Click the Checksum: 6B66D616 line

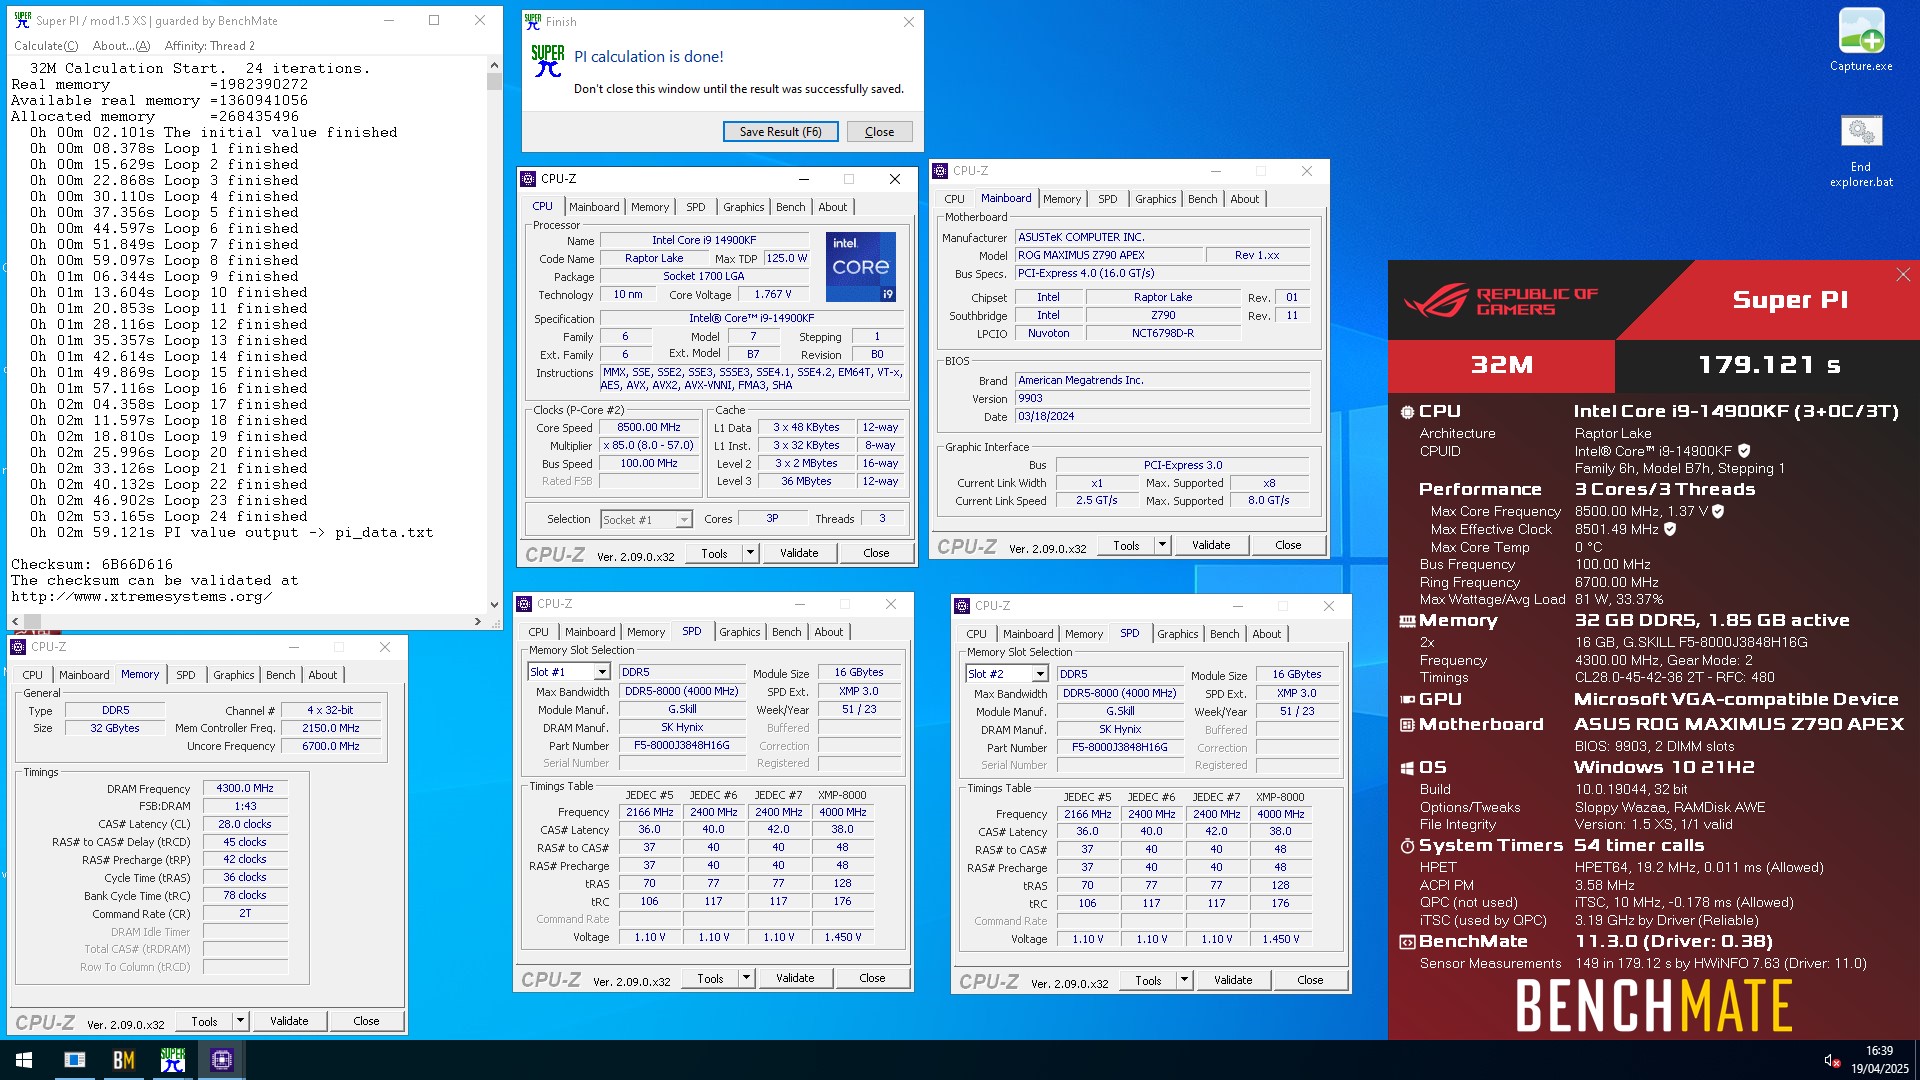click(x=92, y=564)
